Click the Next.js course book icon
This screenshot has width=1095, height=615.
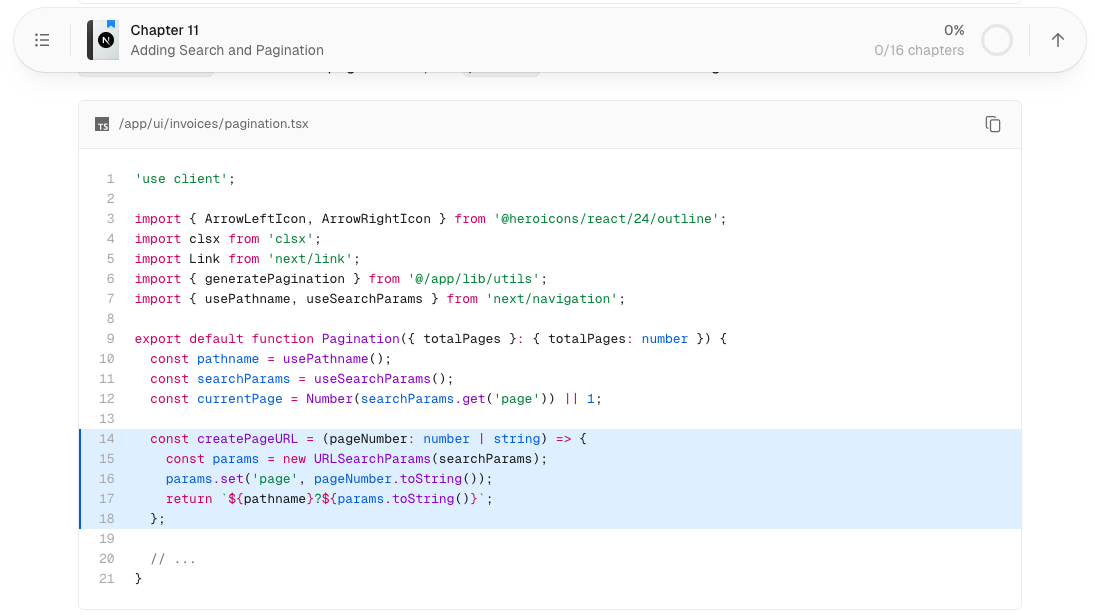click(103, 40)
